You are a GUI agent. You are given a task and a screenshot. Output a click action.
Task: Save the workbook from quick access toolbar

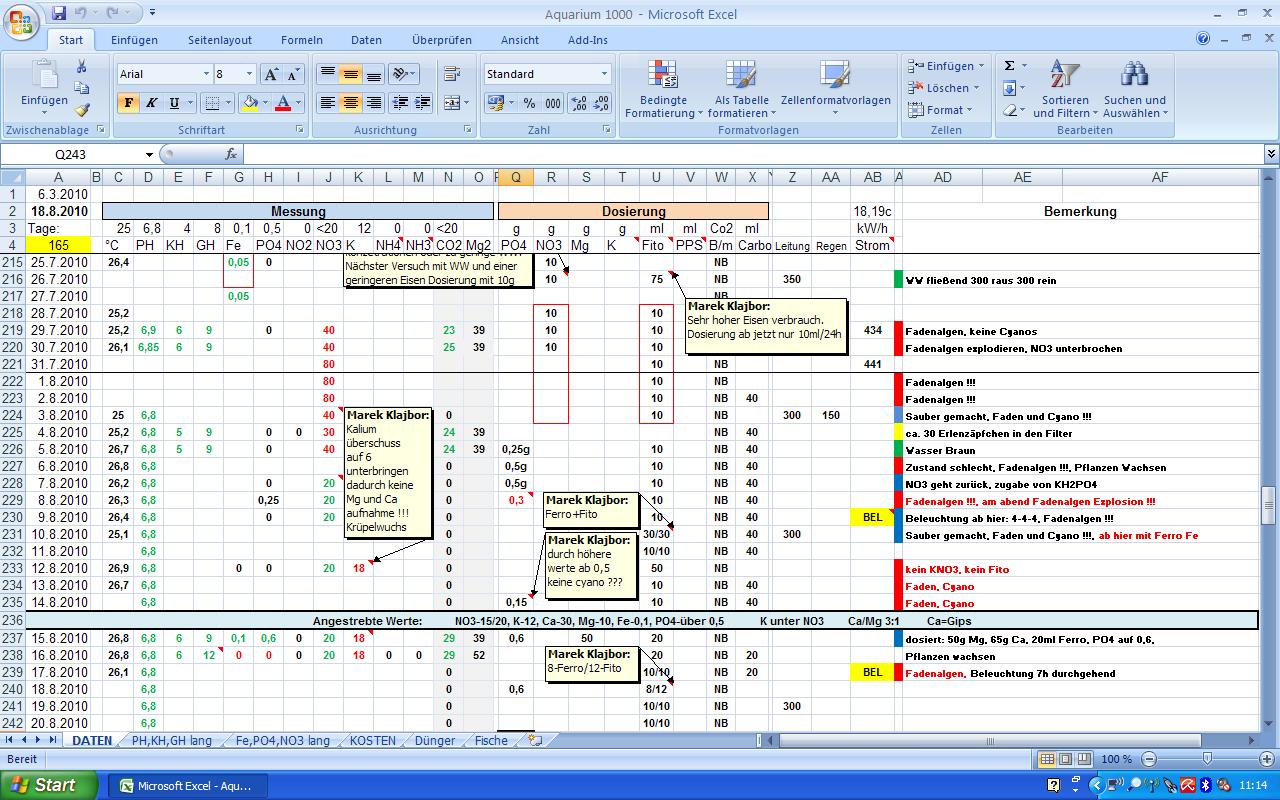[x=59, y=13]
